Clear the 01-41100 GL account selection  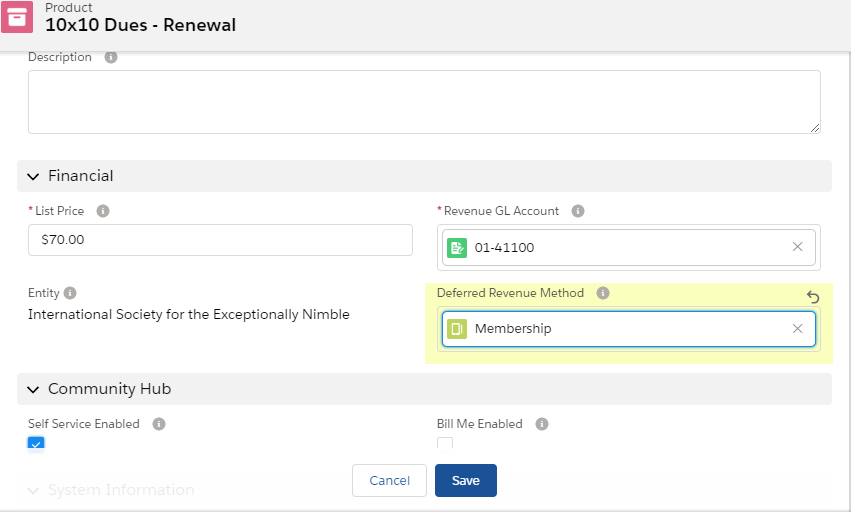click(797, 247)
